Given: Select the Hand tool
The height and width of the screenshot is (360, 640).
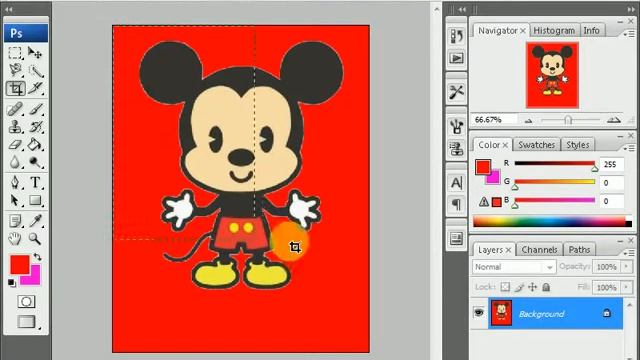Looking at the screenshot, I should click(15, 238).
